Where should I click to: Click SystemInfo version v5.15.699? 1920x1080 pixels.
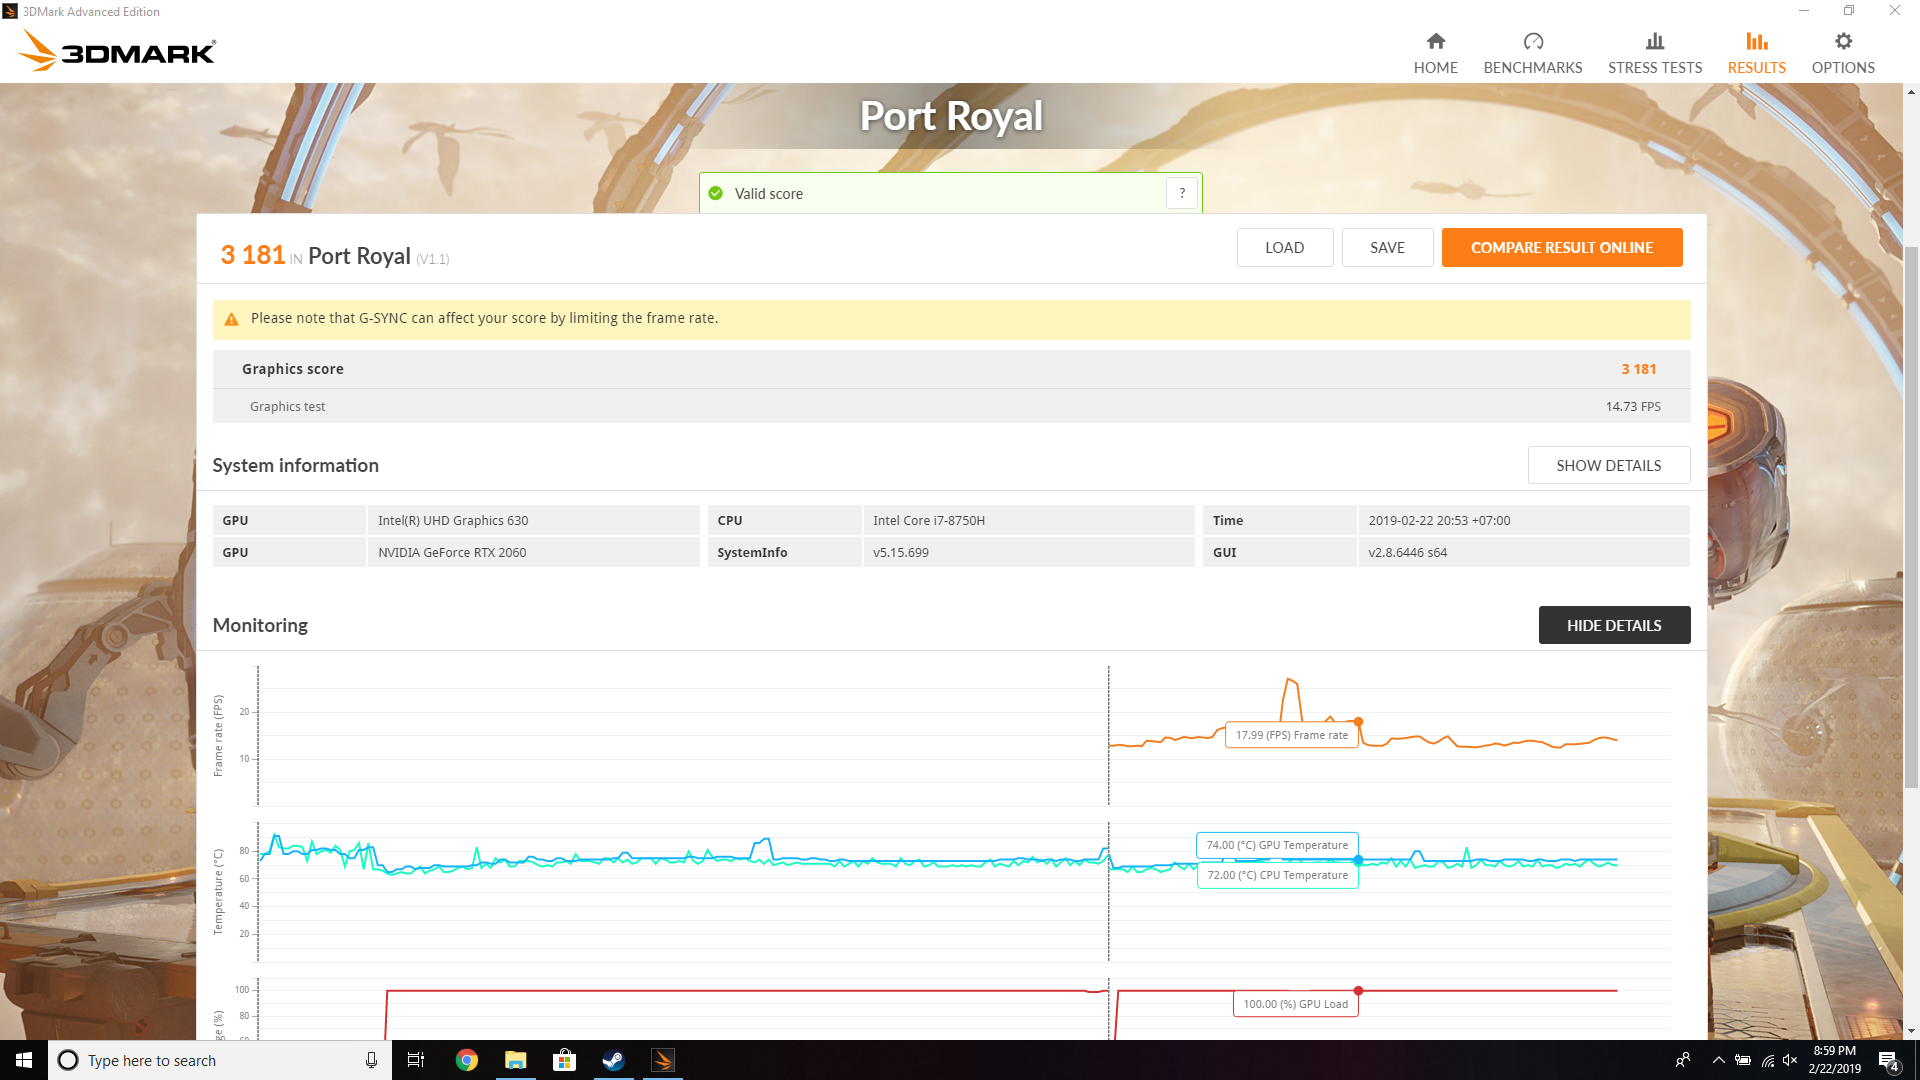901,552
